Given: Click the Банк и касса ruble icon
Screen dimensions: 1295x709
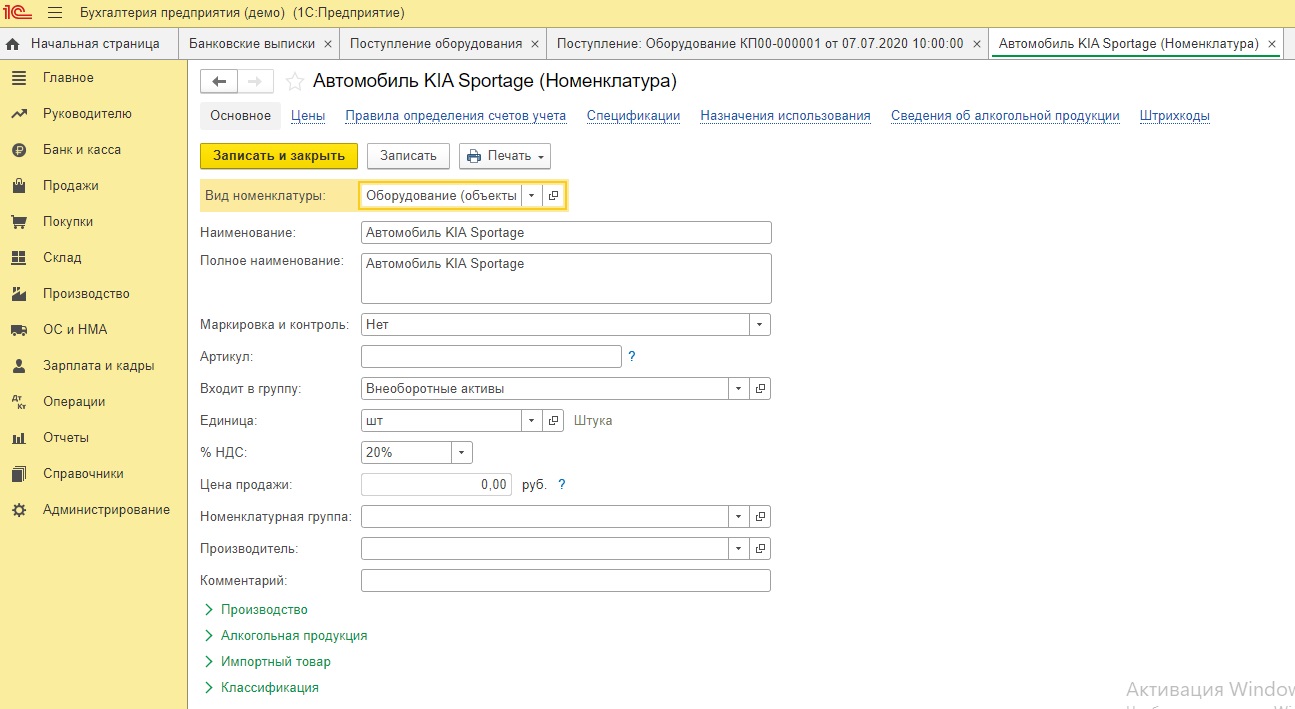Looking at the screenshot, I should (x=18, y=150).
